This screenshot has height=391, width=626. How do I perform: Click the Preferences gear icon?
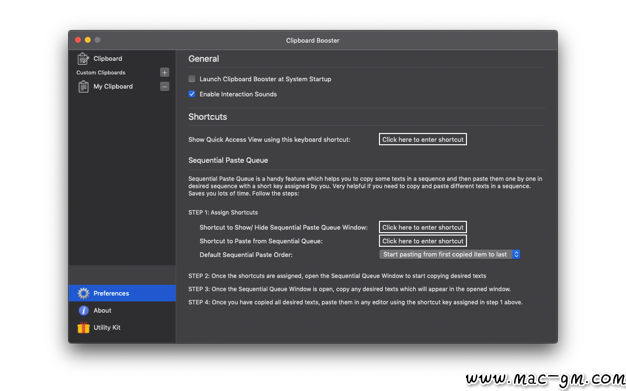[x=83, y=294]
